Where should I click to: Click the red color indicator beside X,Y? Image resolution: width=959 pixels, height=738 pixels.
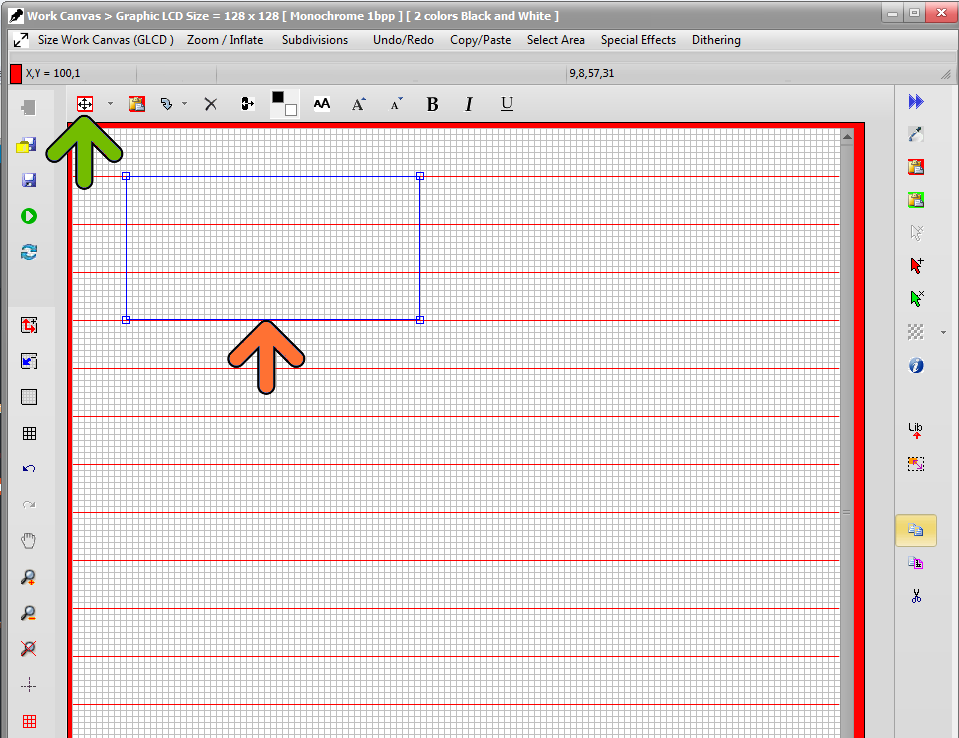click(x=16, y=73)
